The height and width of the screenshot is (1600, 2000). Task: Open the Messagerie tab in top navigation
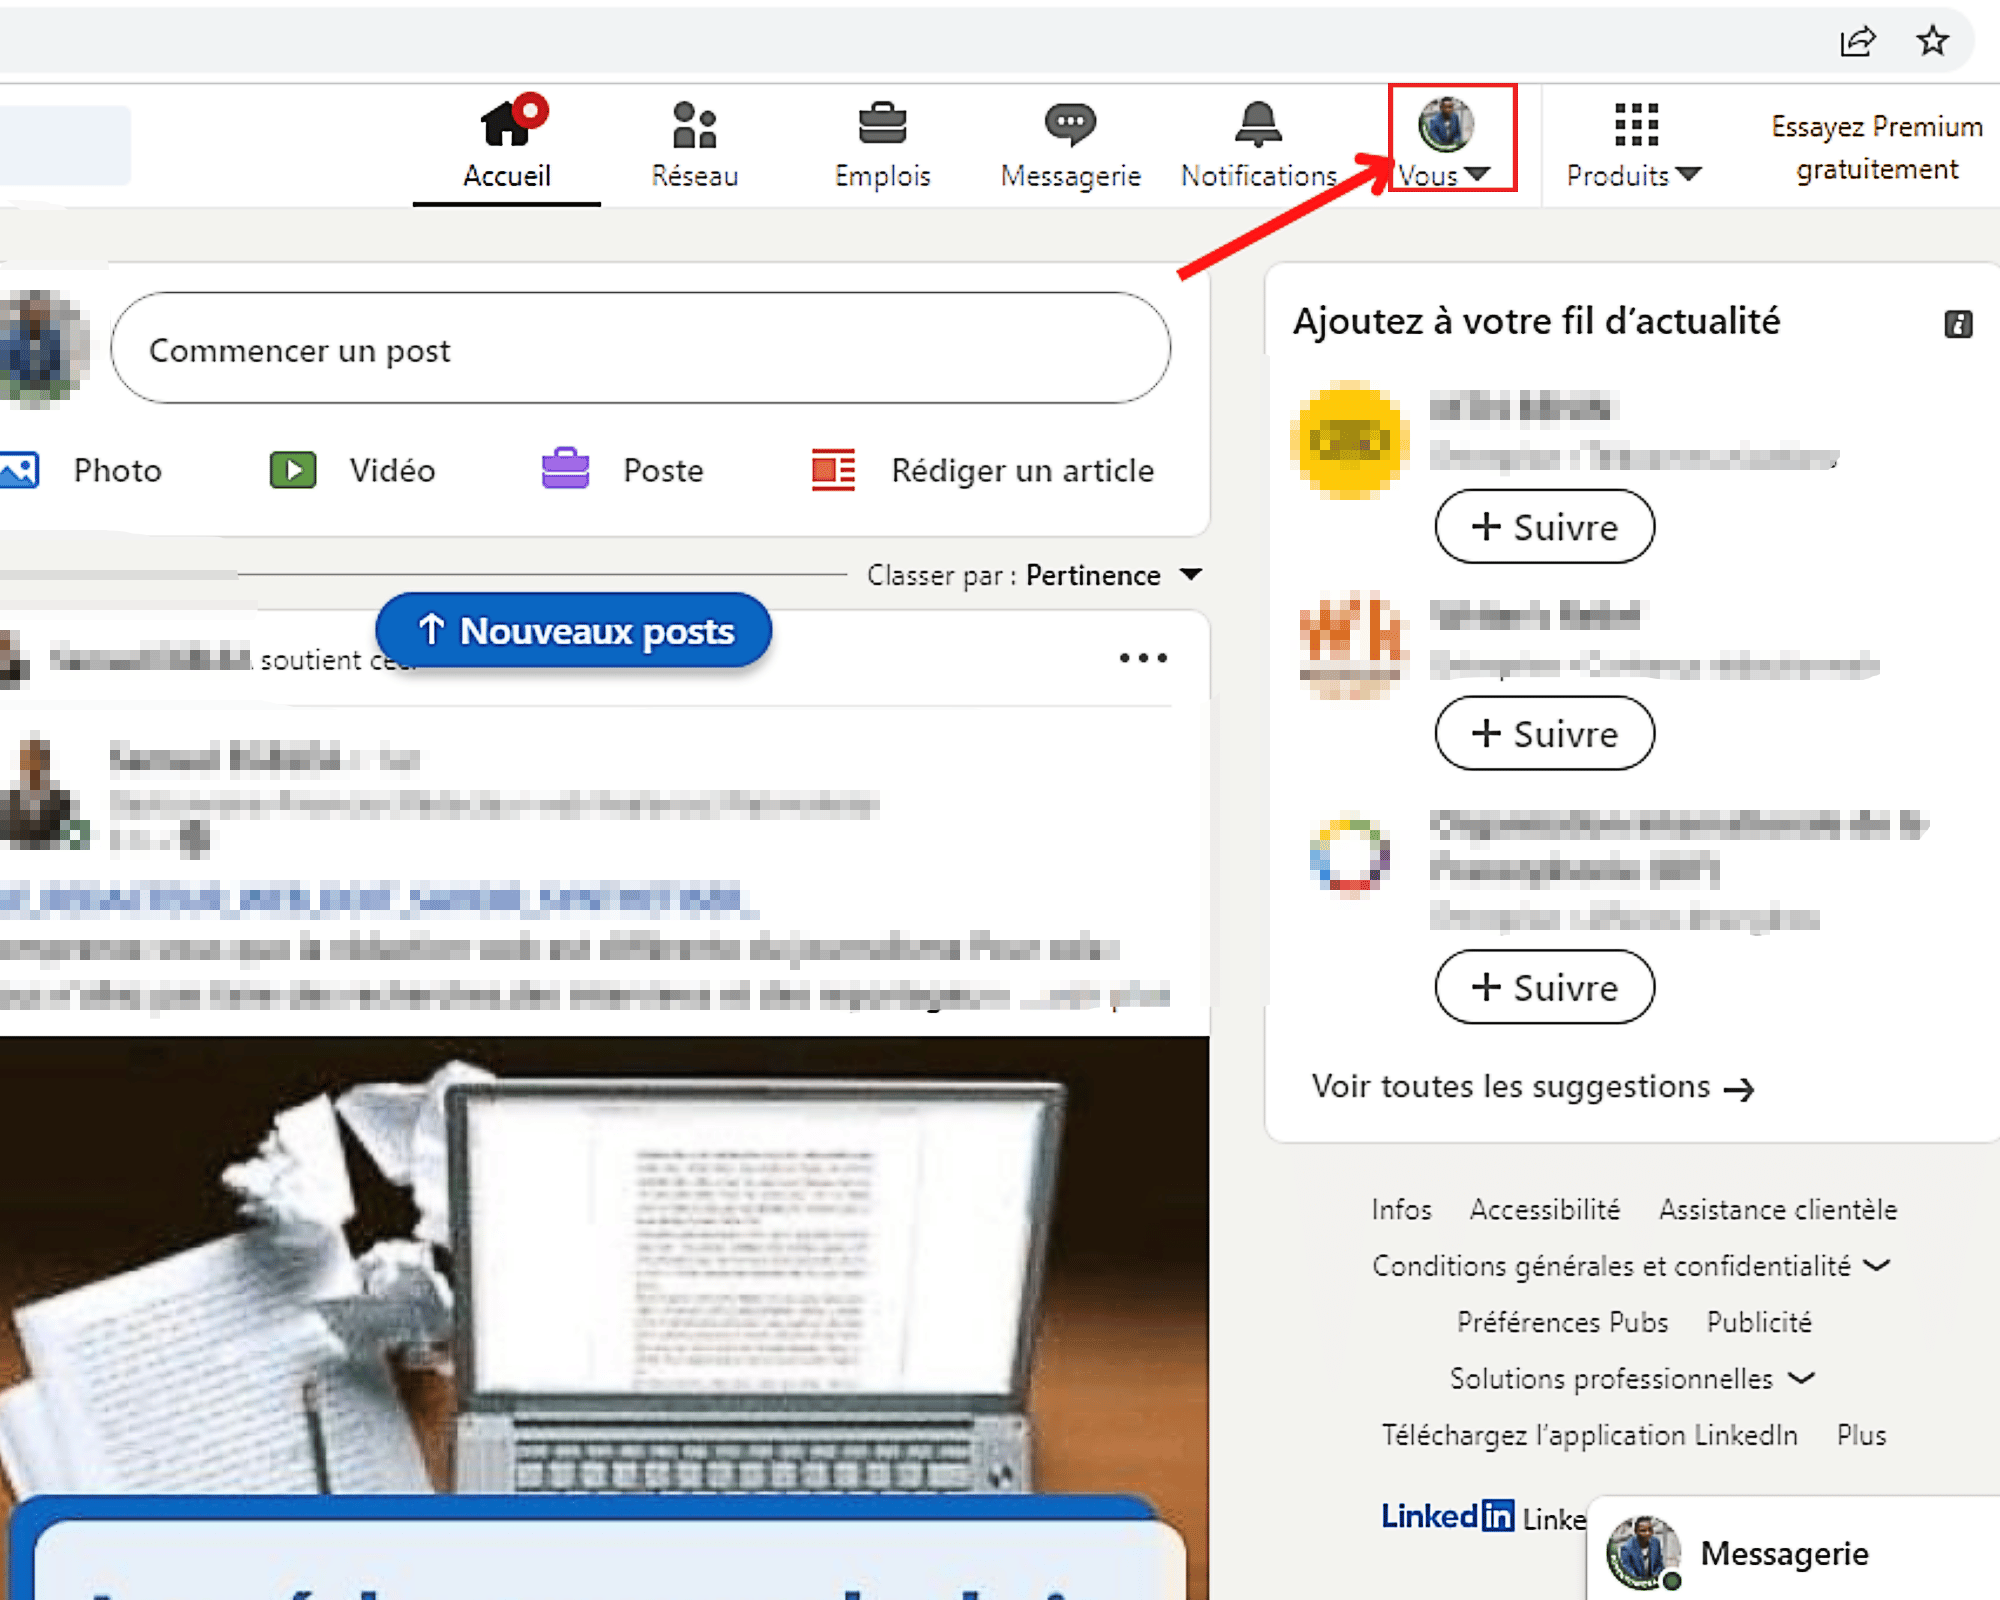point(1070,146)
